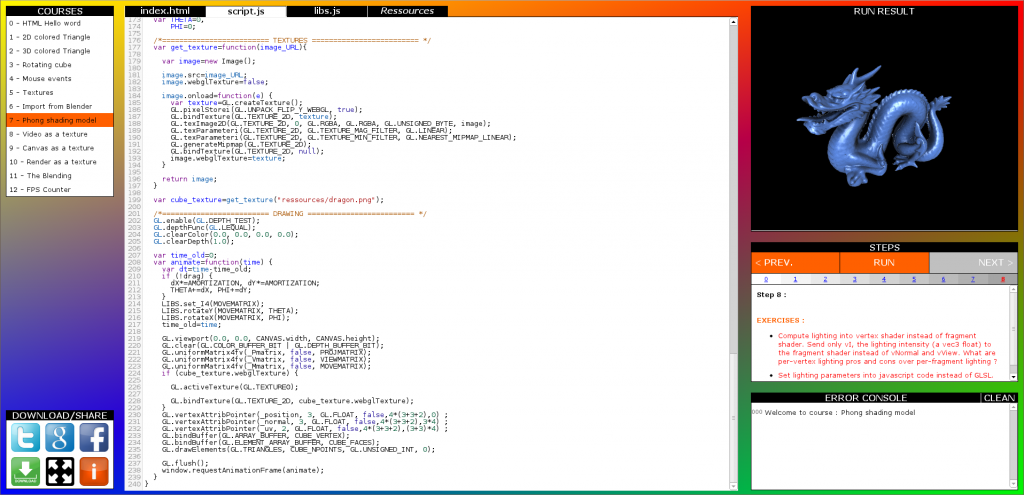
Task: Jump to step 0 link
Action: pos(765,279)
